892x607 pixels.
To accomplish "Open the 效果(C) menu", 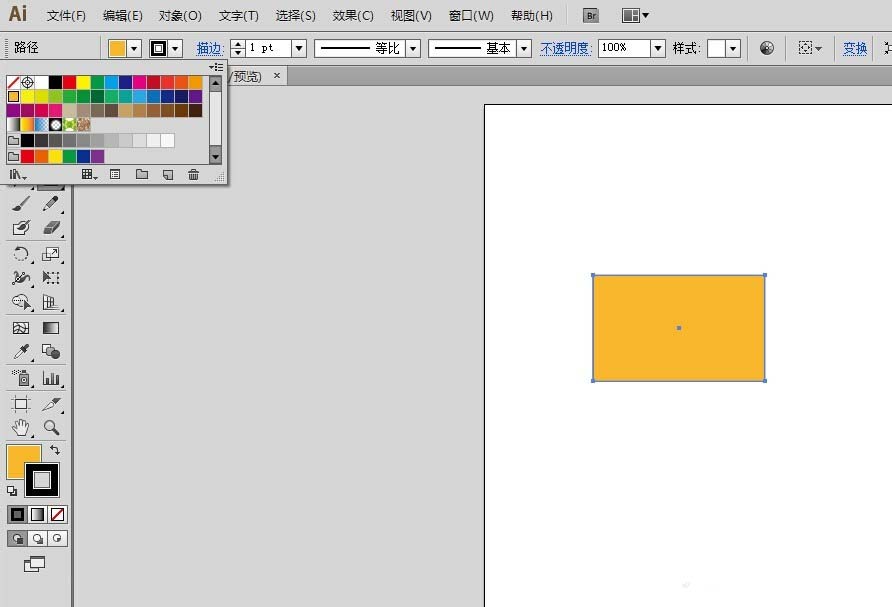I will (353, 16).
